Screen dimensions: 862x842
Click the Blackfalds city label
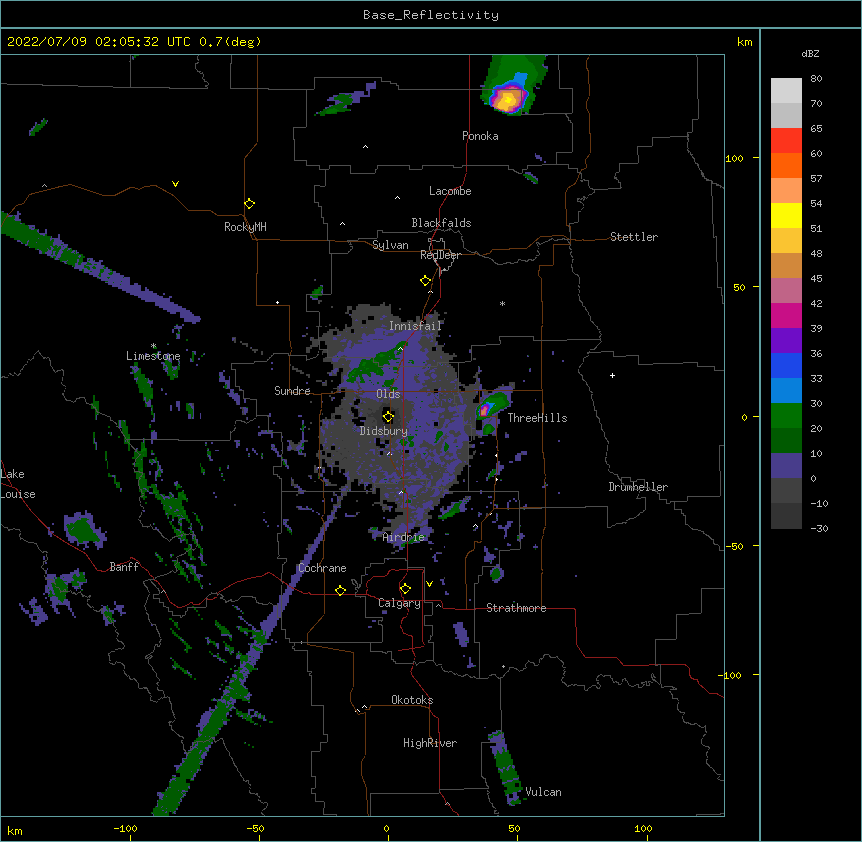click(x=441, y=223)
